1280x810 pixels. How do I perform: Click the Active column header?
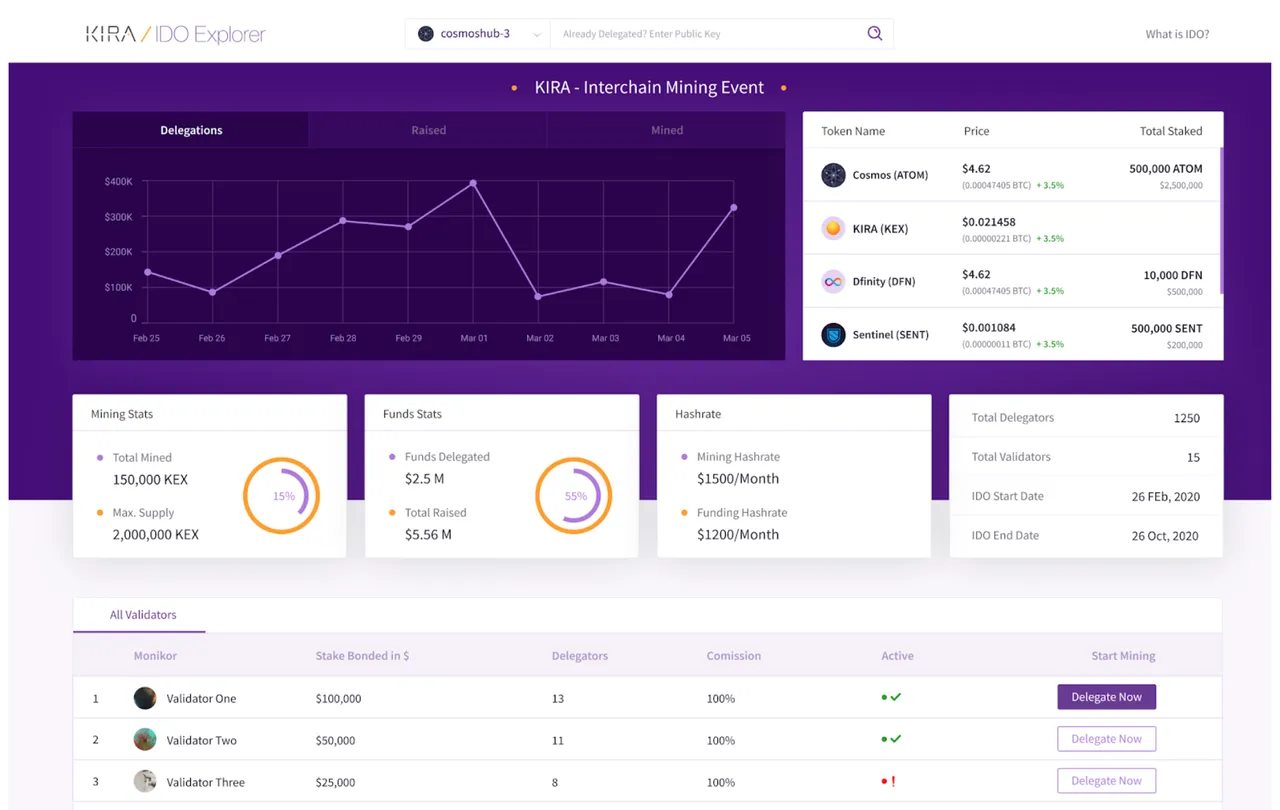(x=897, y=656)
